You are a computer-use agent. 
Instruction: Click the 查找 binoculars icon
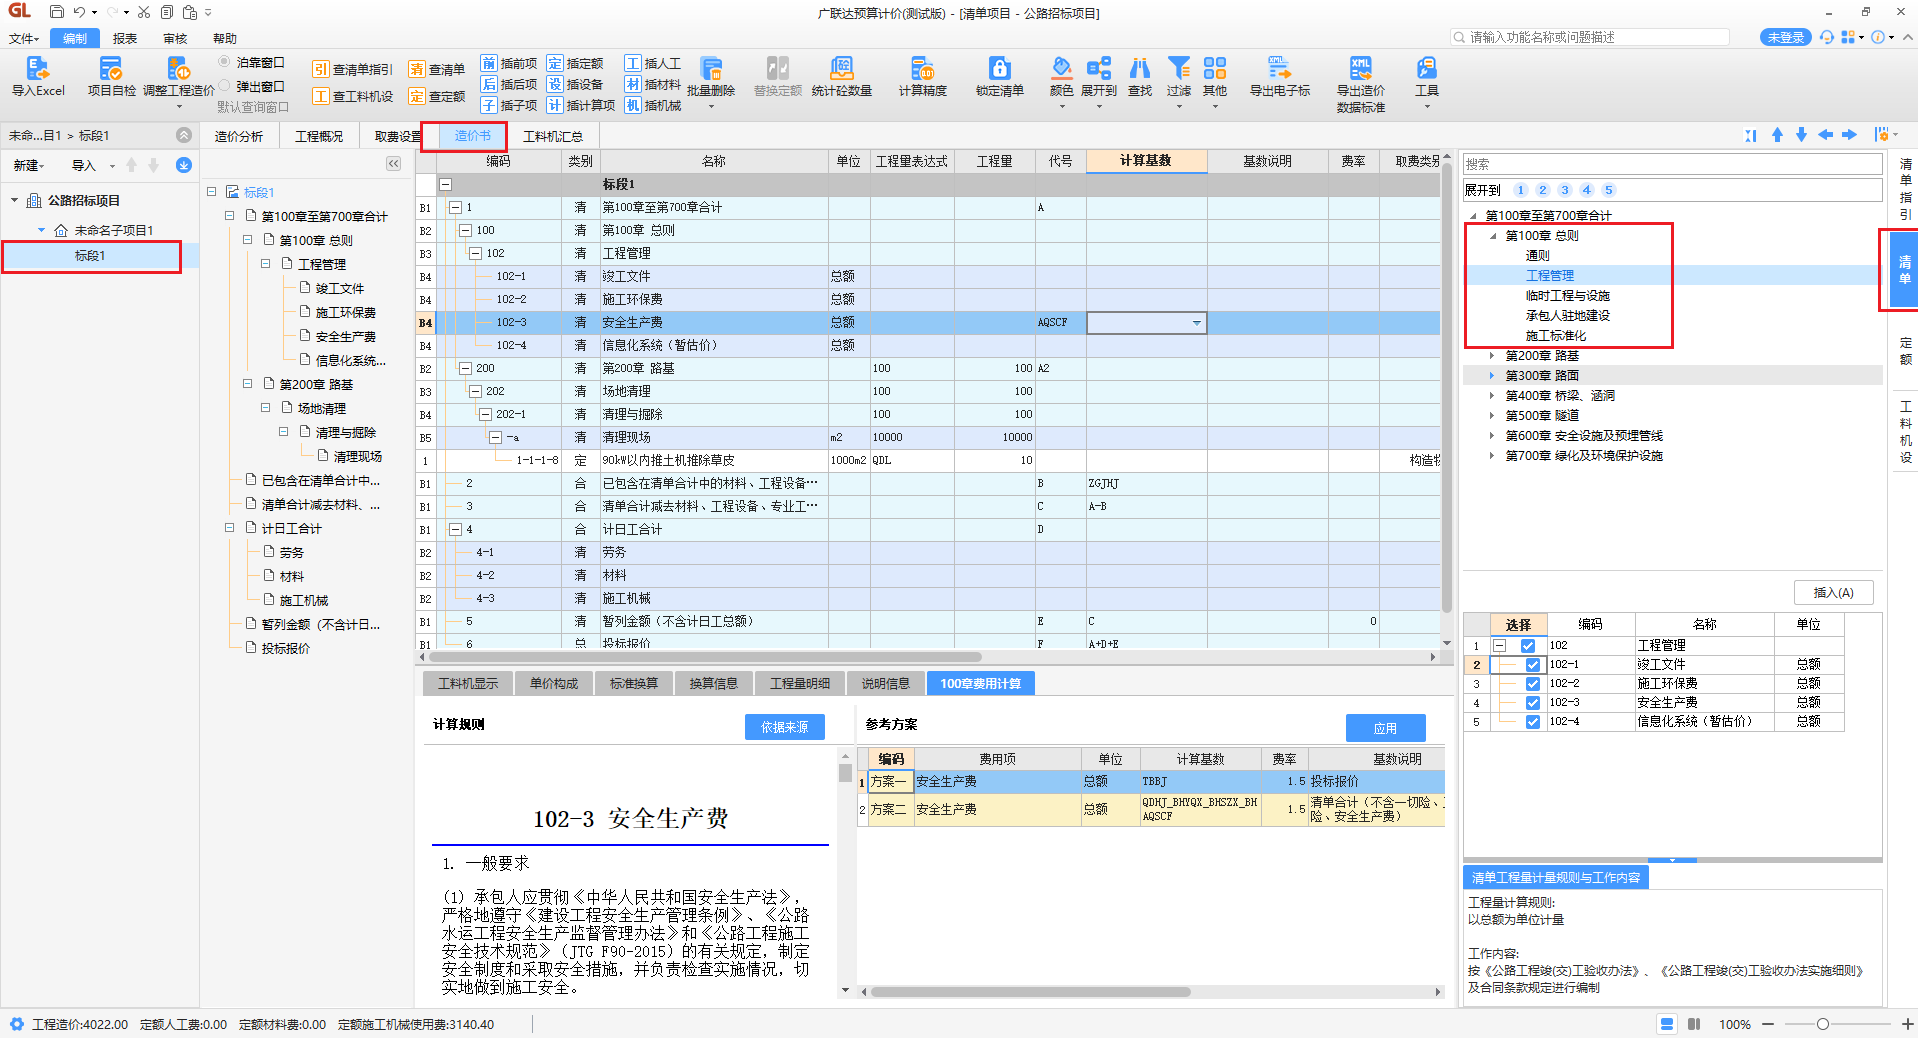pyautogui.click(x=1140, y=68)
